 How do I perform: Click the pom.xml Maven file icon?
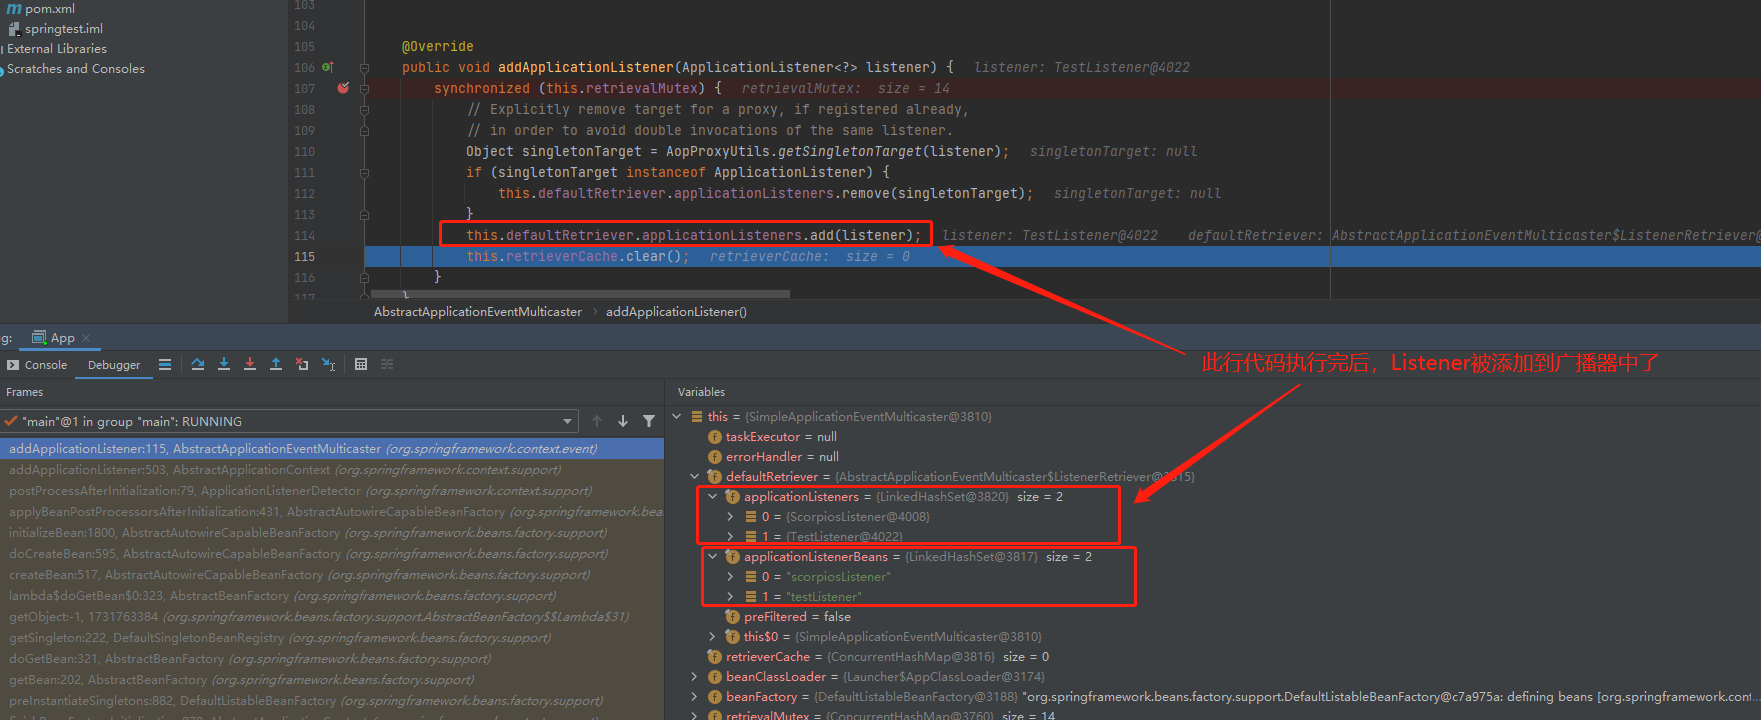coord(14,9)
